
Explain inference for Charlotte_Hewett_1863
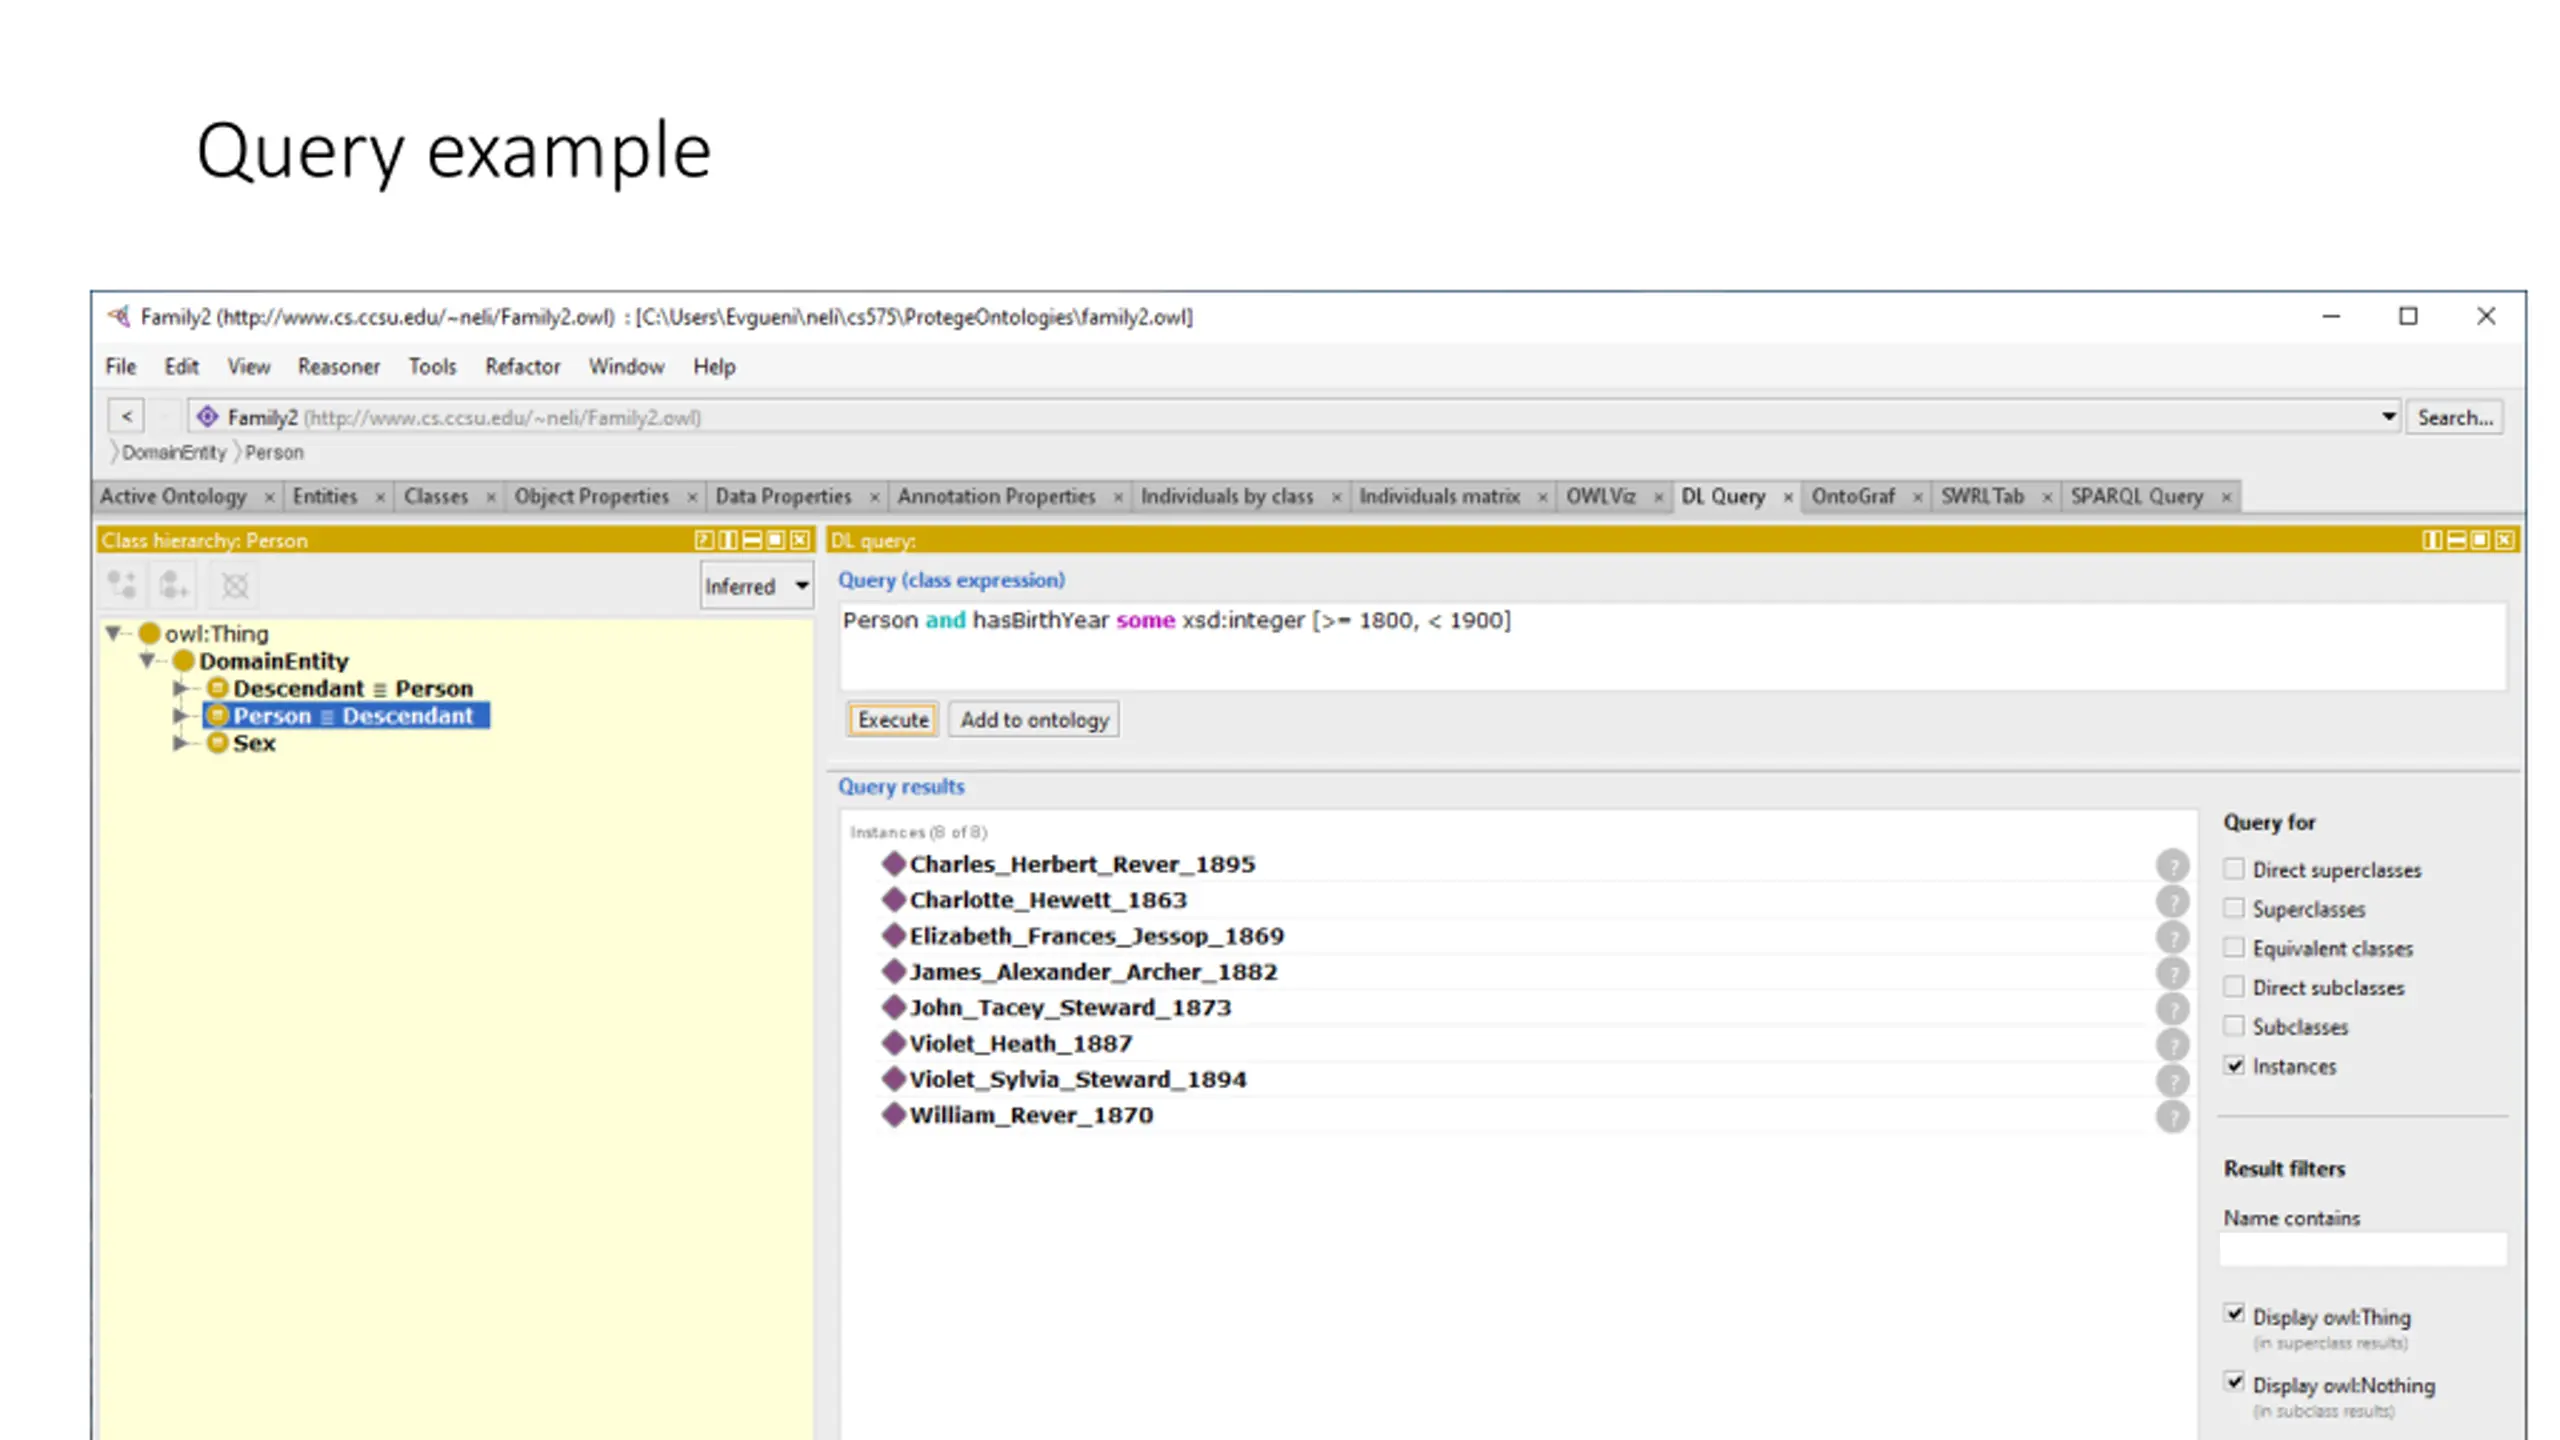[x=2171, y=901]
